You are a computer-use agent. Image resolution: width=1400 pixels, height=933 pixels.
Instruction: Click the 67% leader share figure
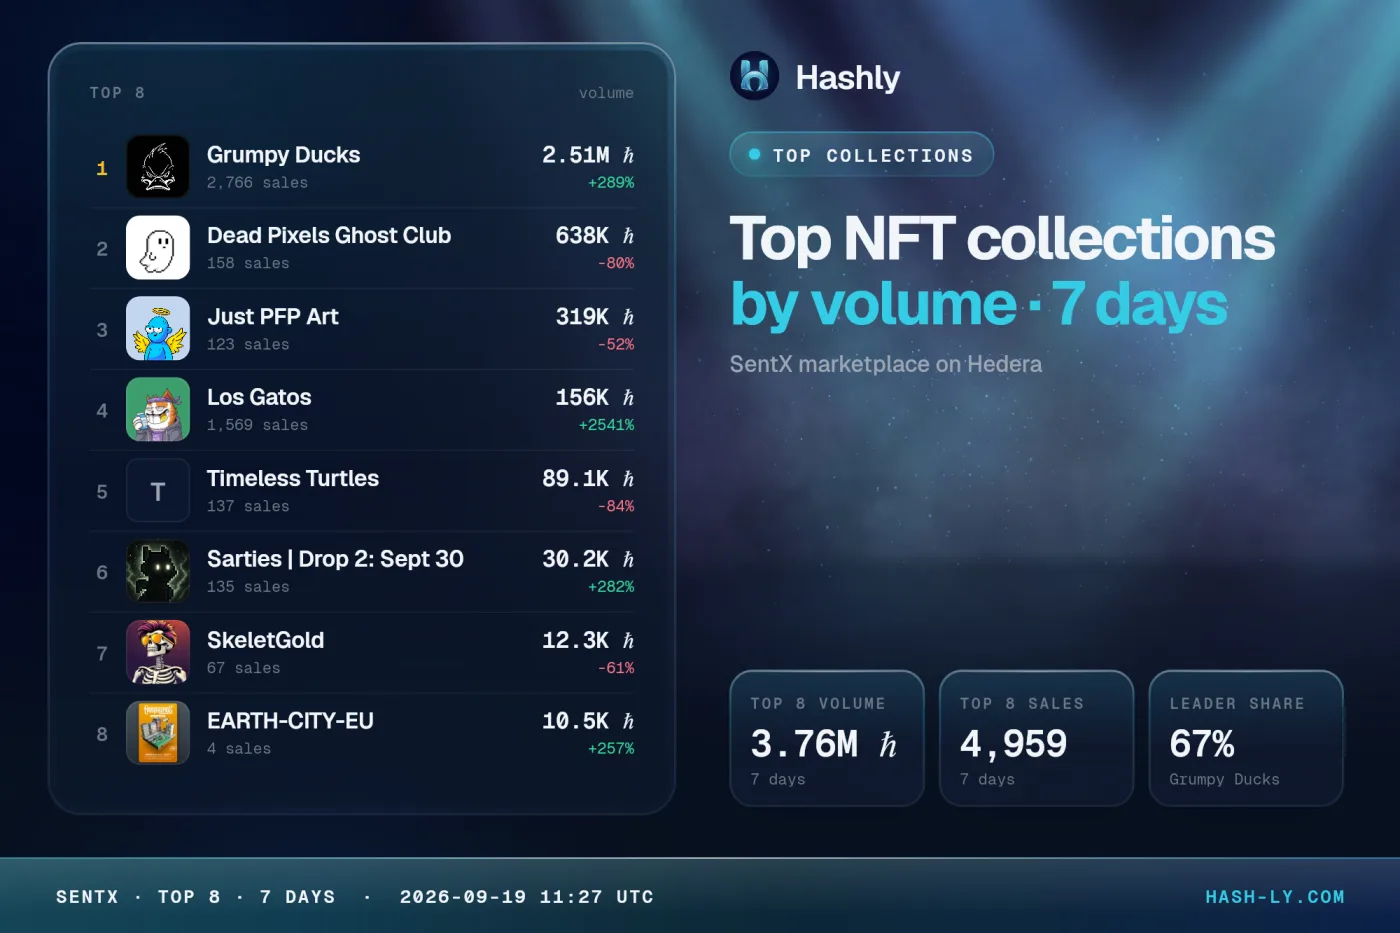[x=1202, y=744]
